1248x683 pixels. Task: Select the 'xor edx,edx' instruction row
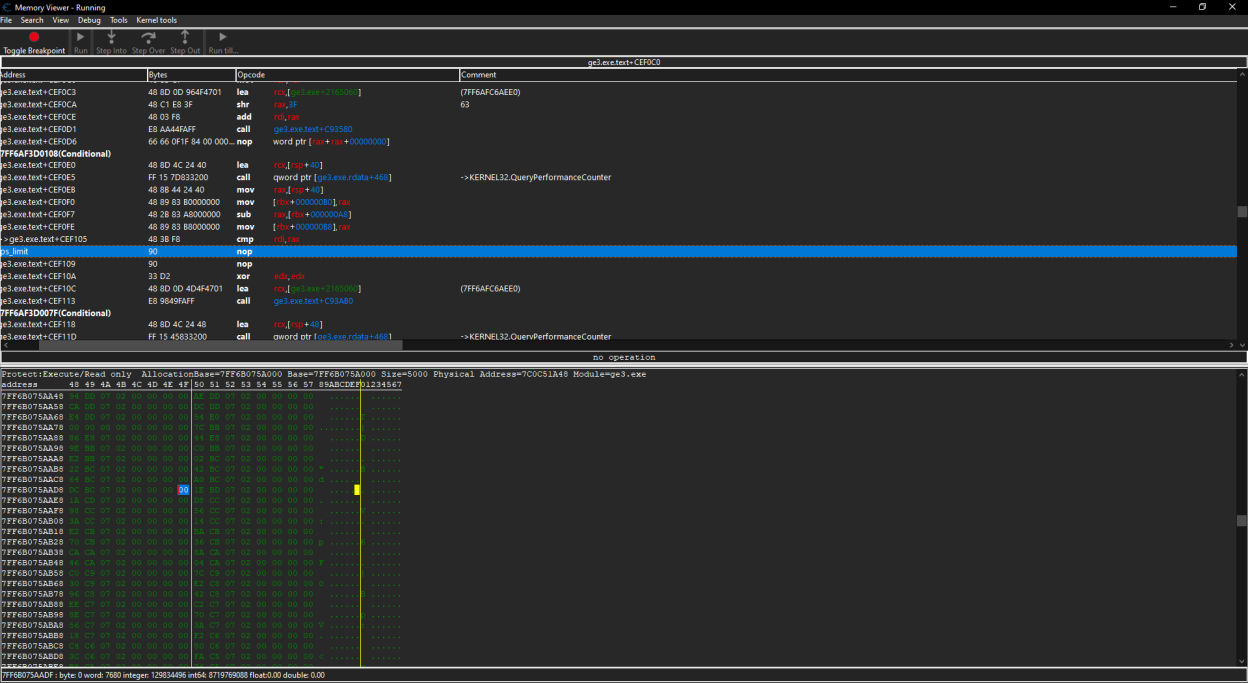618,276
